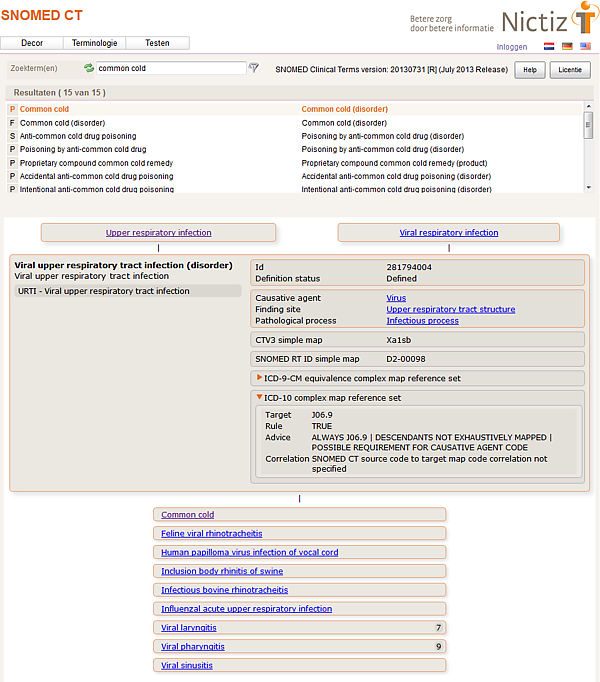Open the Testen menu
The height and width of the screenshot is (682, 600).
pos(157,43)
